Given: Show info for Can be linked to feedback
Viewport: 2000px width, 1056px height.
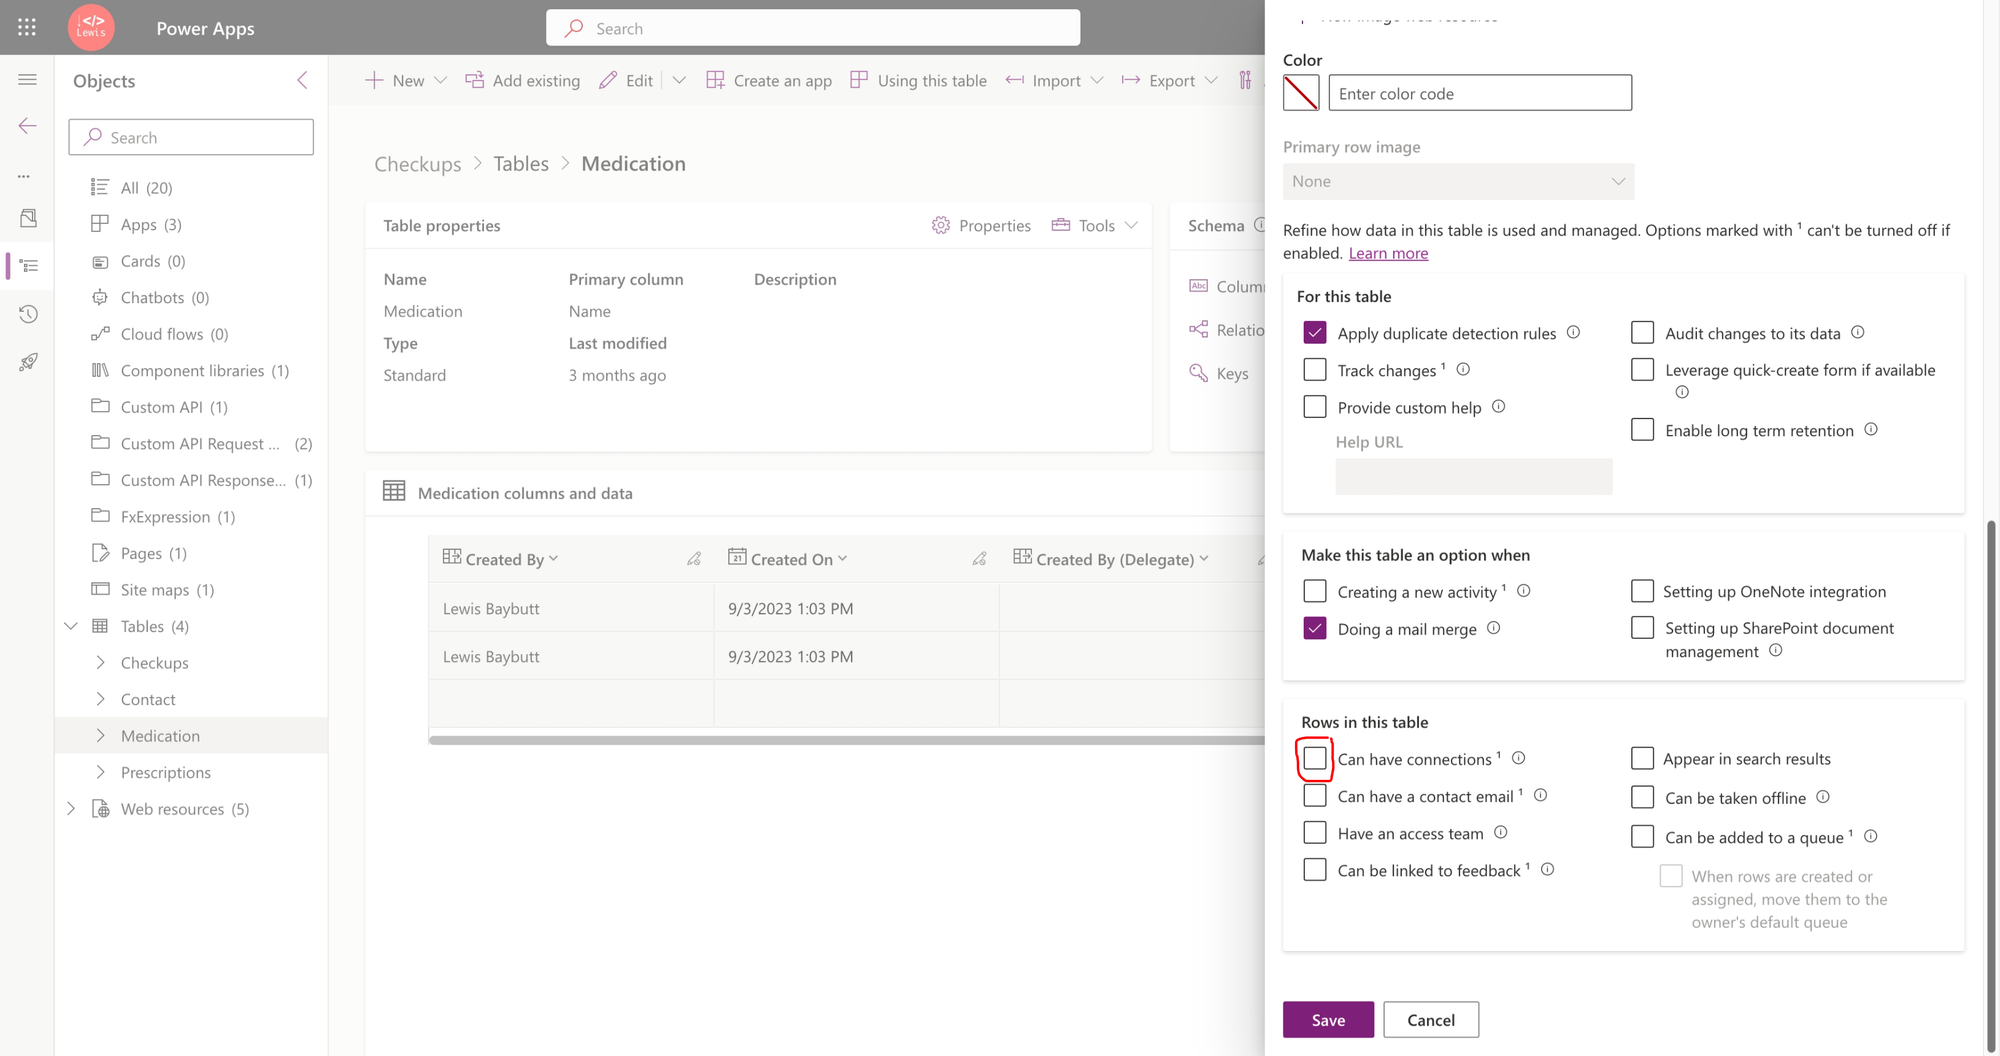Looking at the screenshot, I should (x=1547, y=869).
